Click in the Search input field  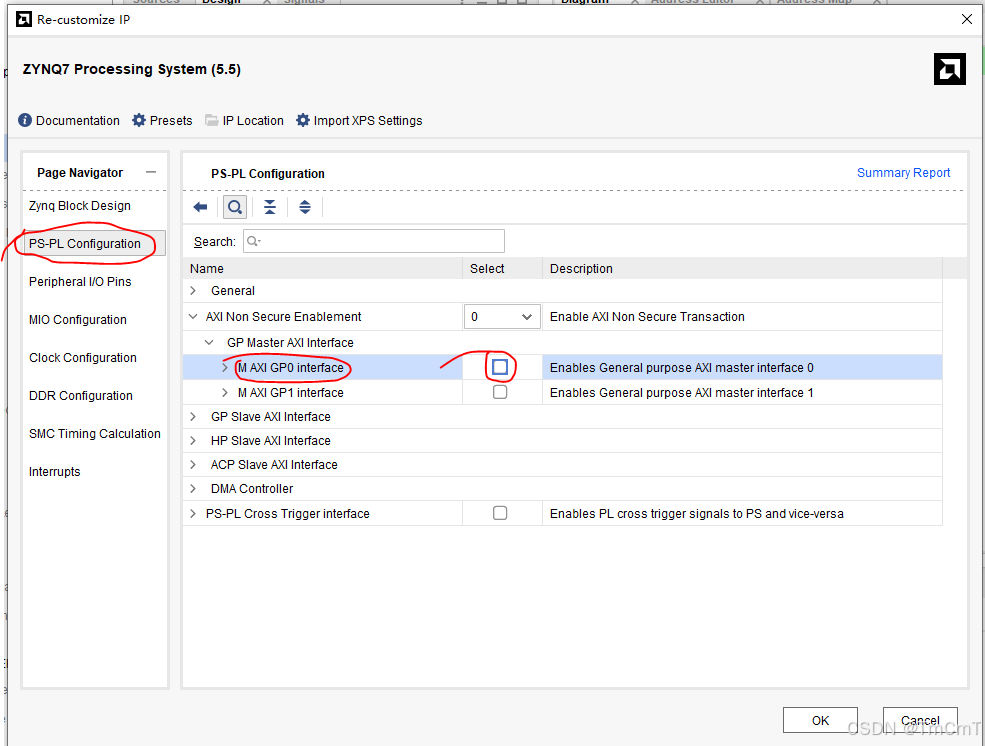click(374, 241)
